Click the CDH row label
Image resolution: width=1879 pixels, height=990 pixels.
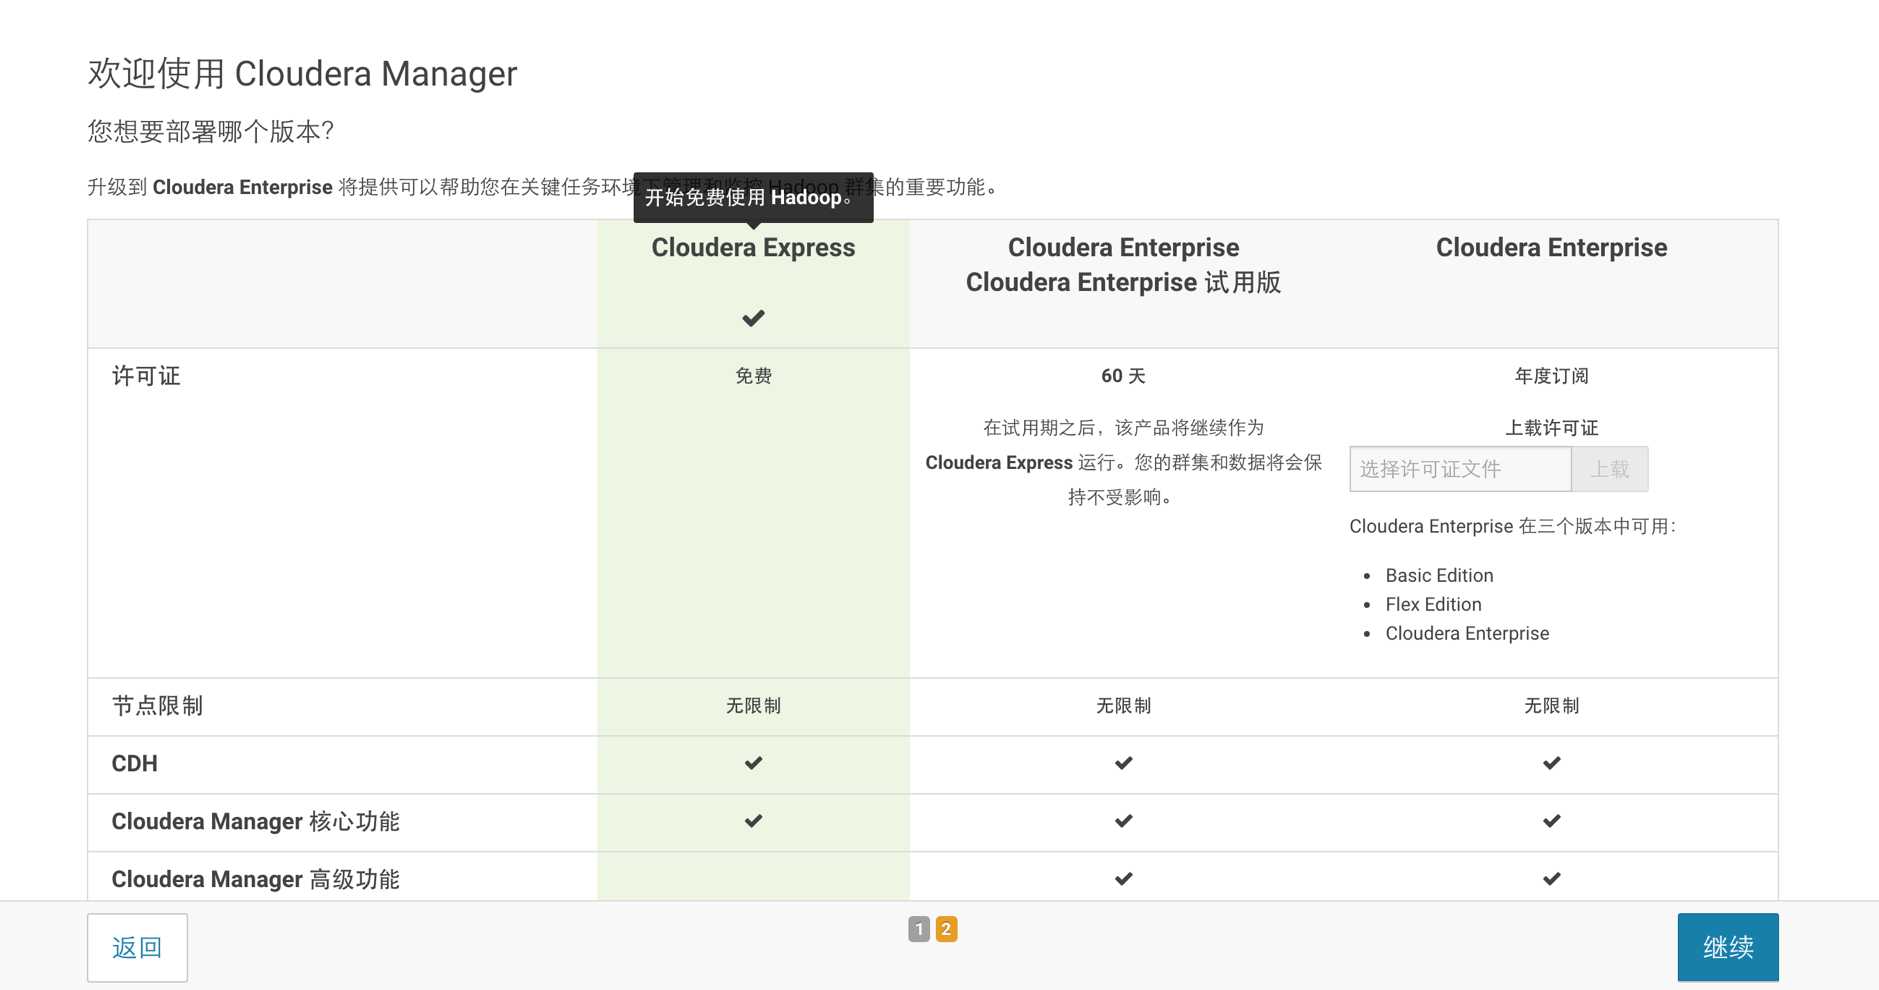134,764
